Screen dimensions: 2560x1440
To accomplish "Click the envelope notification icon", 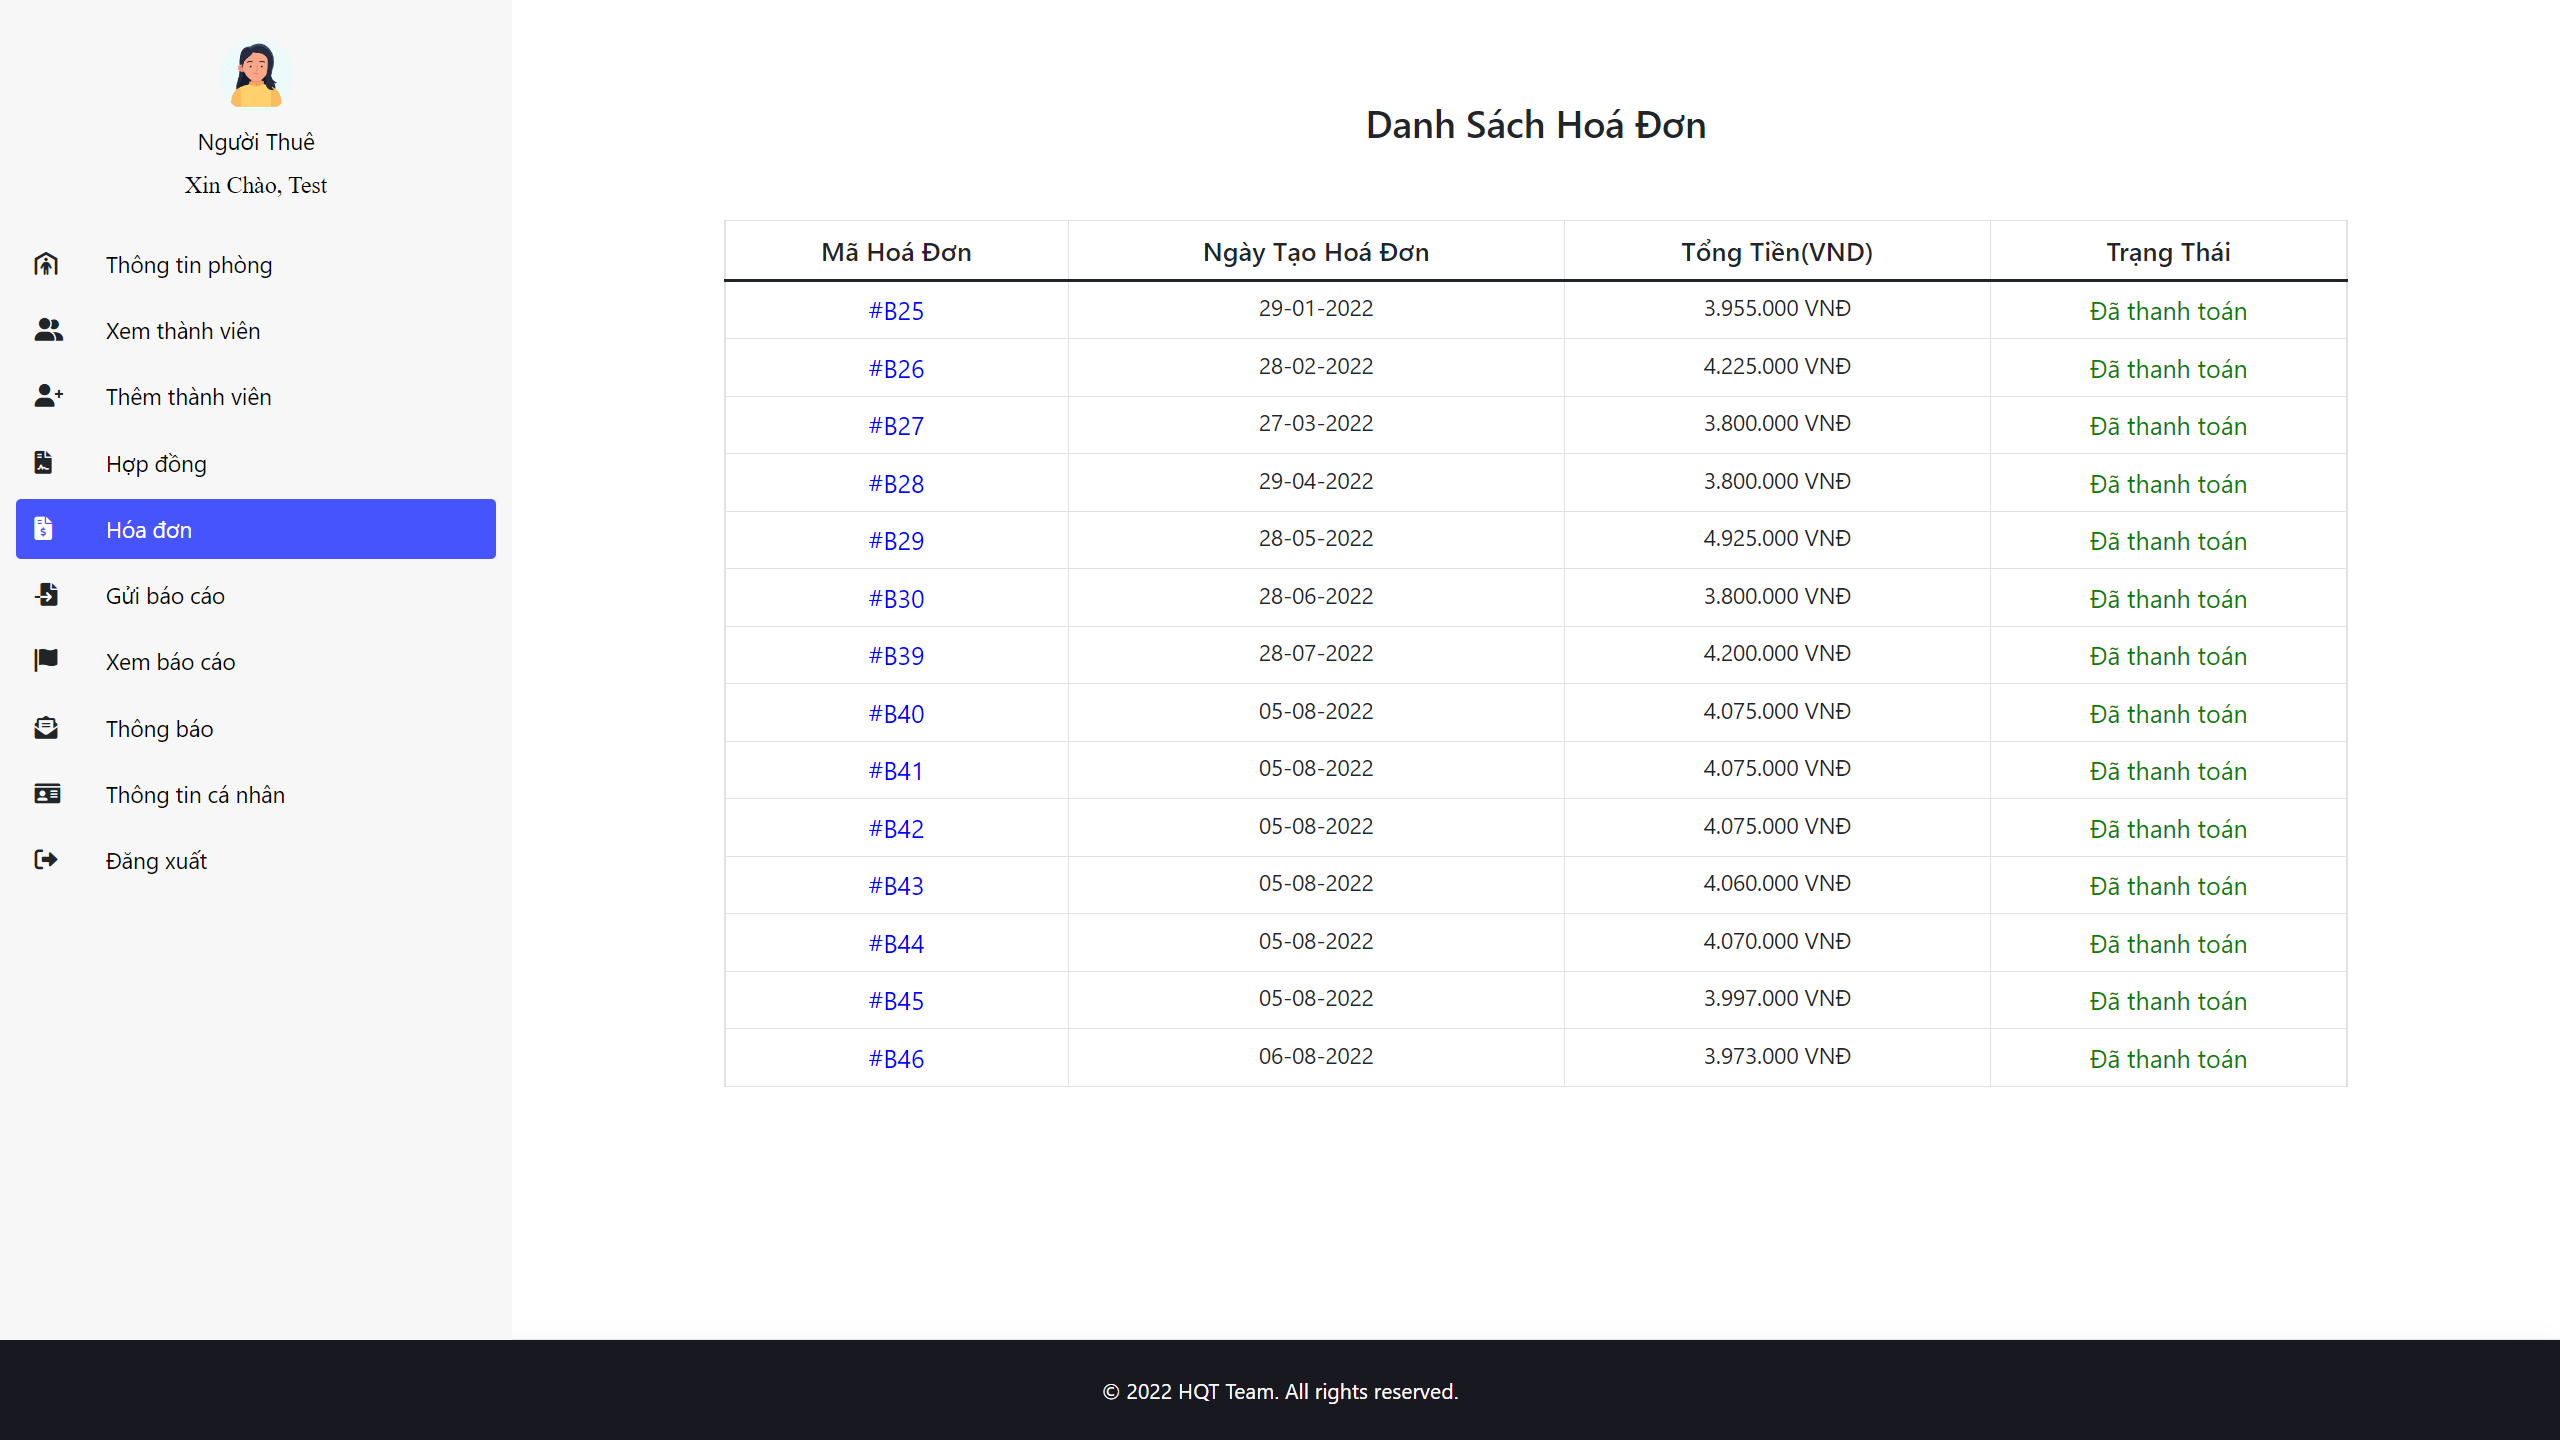I will (x=46, y=728).
